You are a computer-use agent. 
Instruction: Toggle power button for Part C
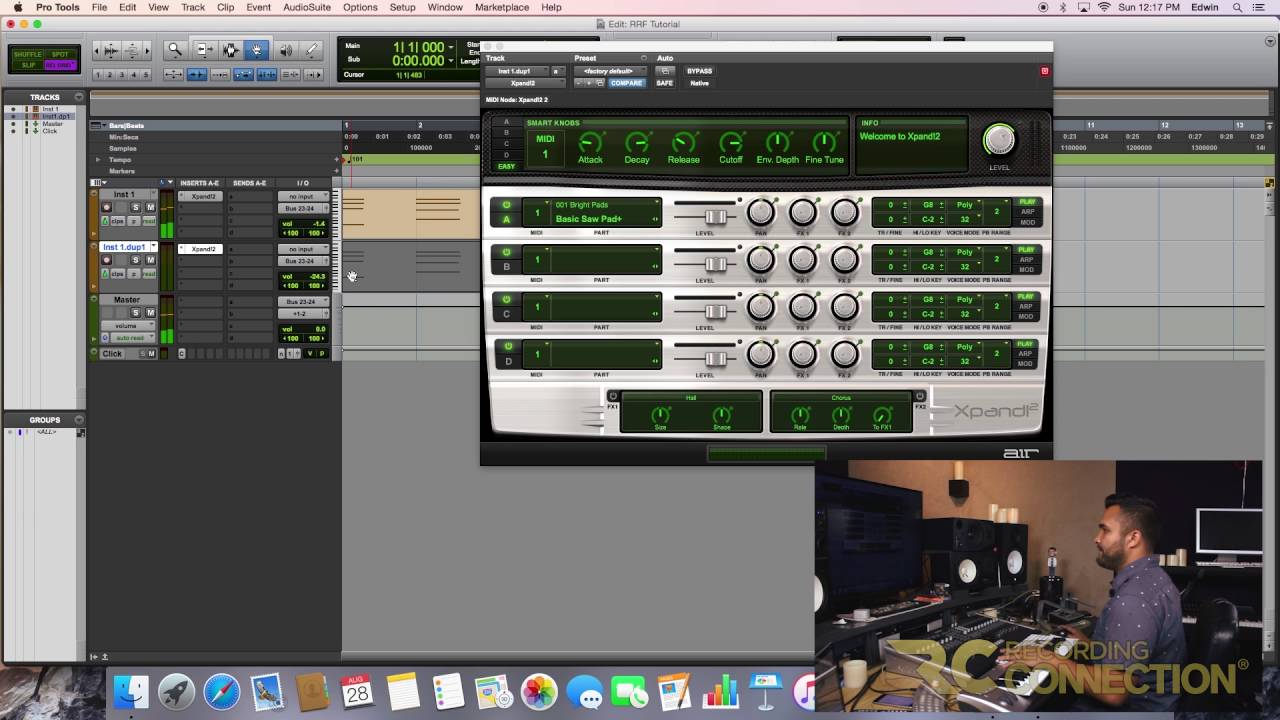point(507,299)
